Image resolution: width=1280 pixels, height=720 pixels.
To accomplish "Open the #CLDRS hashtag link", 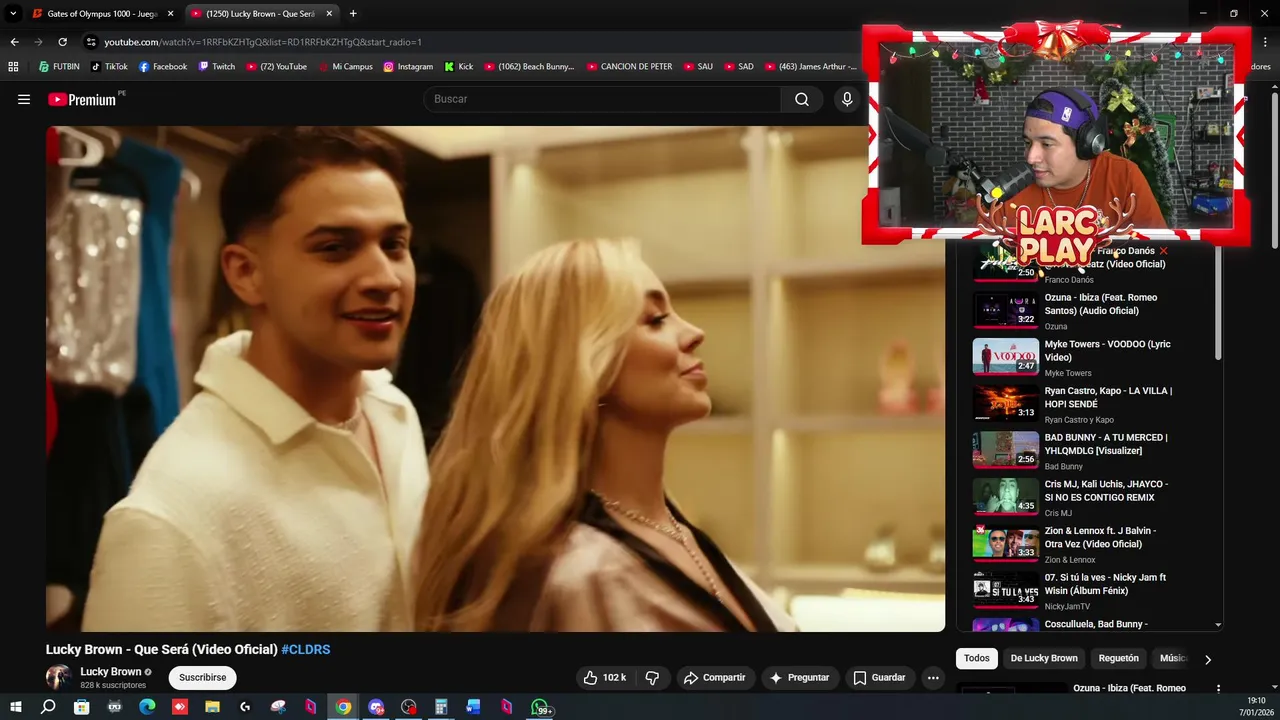I will tap(306, 649).
